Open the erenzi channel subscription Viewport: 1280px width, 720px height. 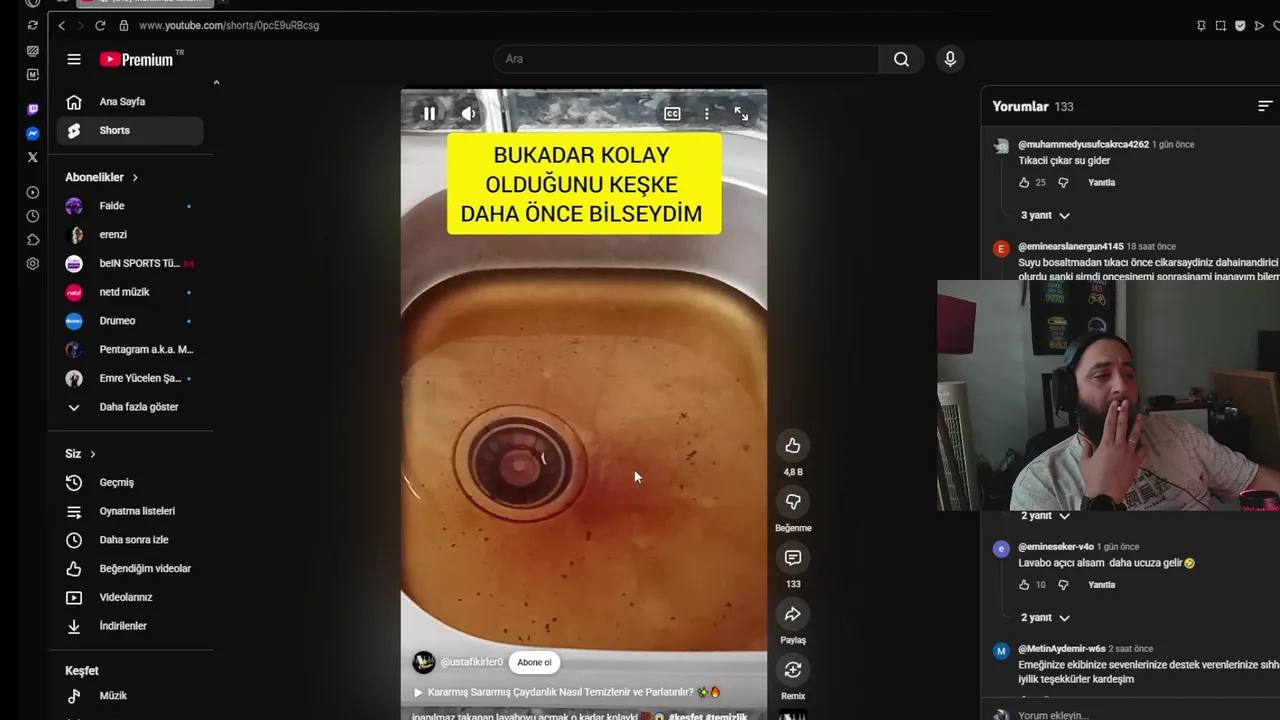click(130, 235)
